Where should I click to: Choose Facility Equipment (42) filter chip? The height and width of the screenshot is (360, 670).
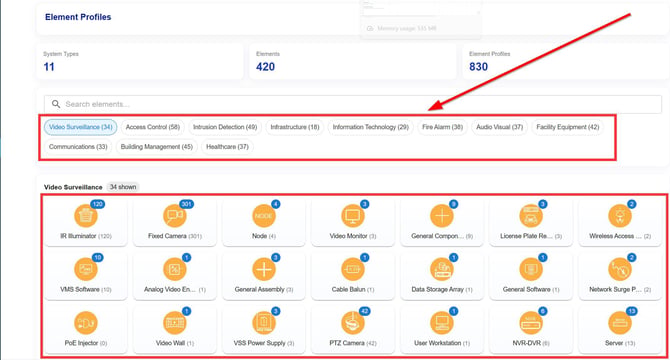click(x=567, y=127)
